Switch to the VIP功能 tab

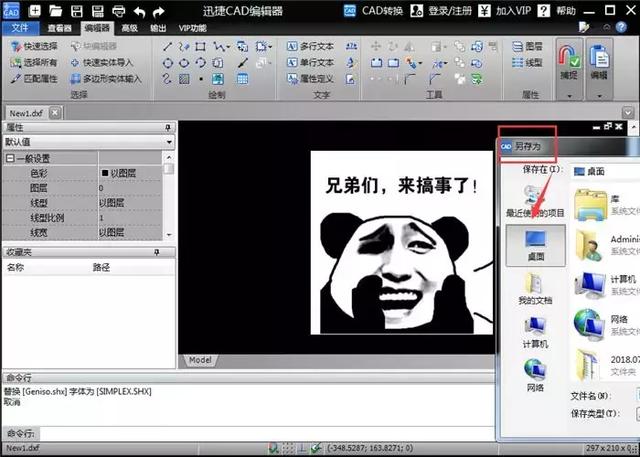point(192,28)
